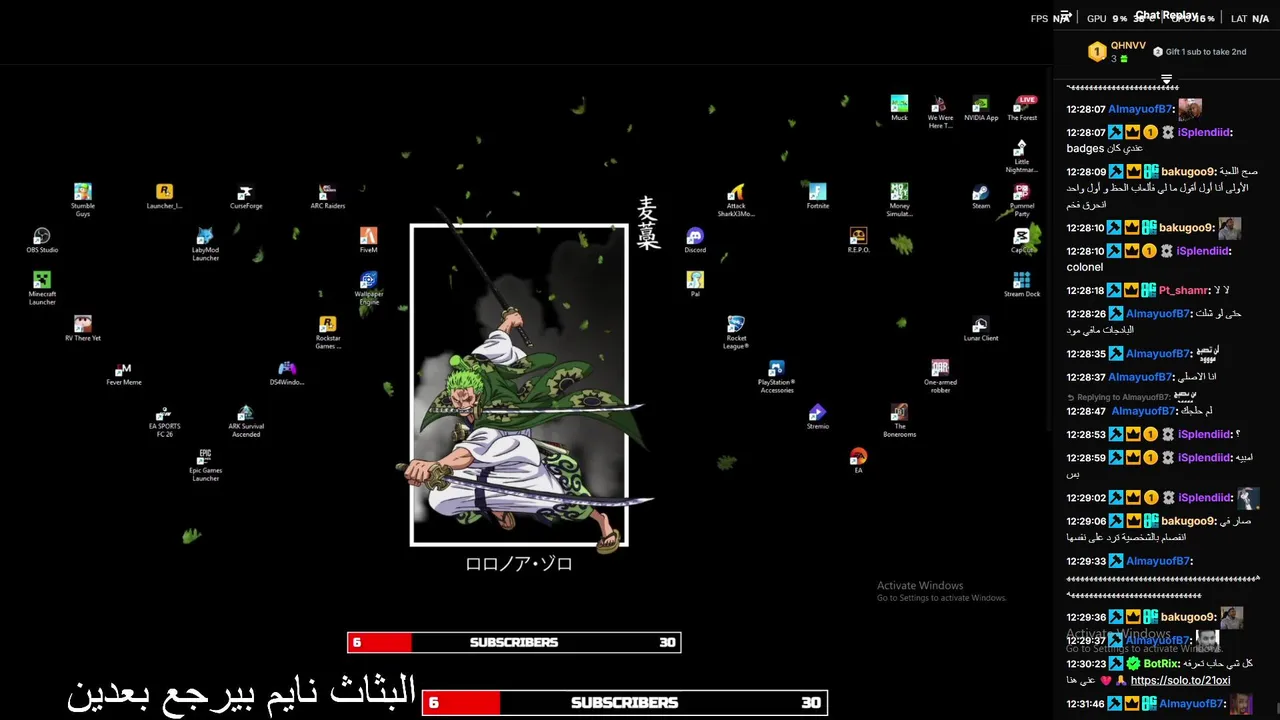This screenshot has width=1280, height=720.
Task: Click the Chat Replay header title
Action: click(1167, 15)
